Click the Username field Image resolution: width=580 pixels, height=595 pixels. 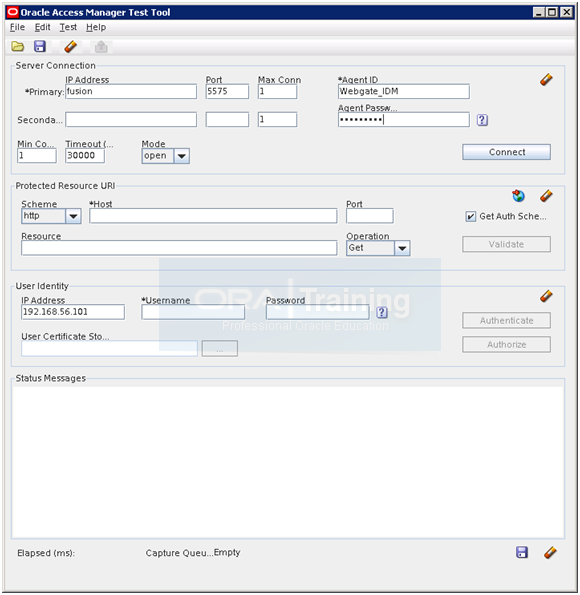[193, 312]
